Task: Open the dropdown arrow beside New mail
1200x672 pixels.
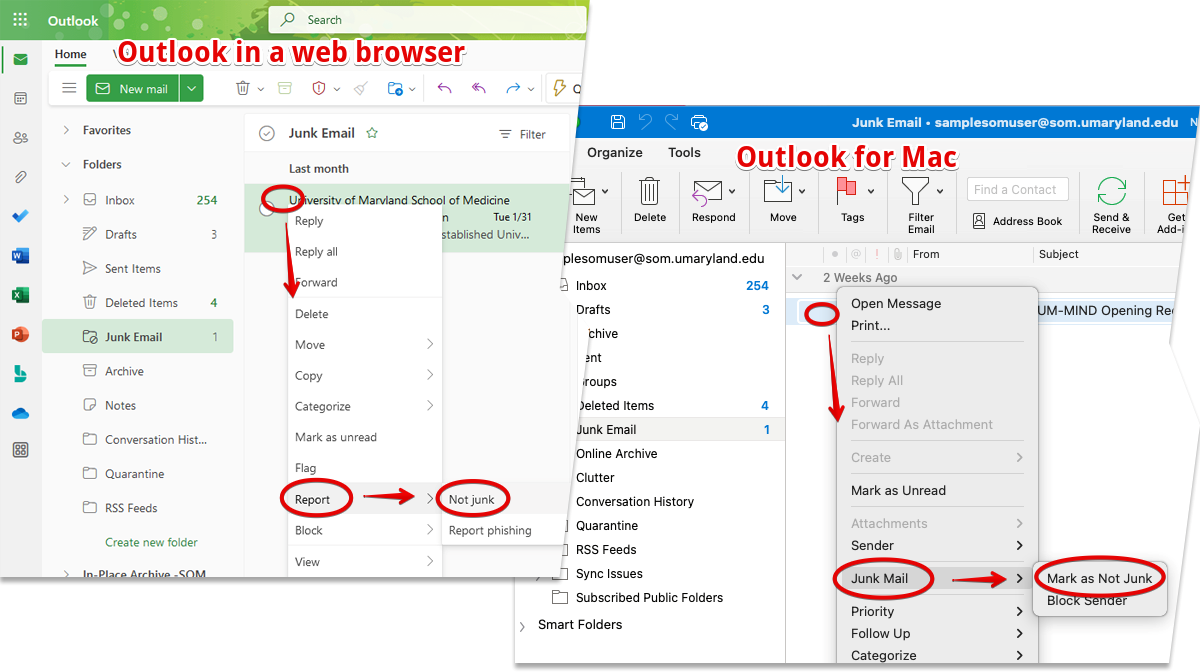Action: pos(191,89)
